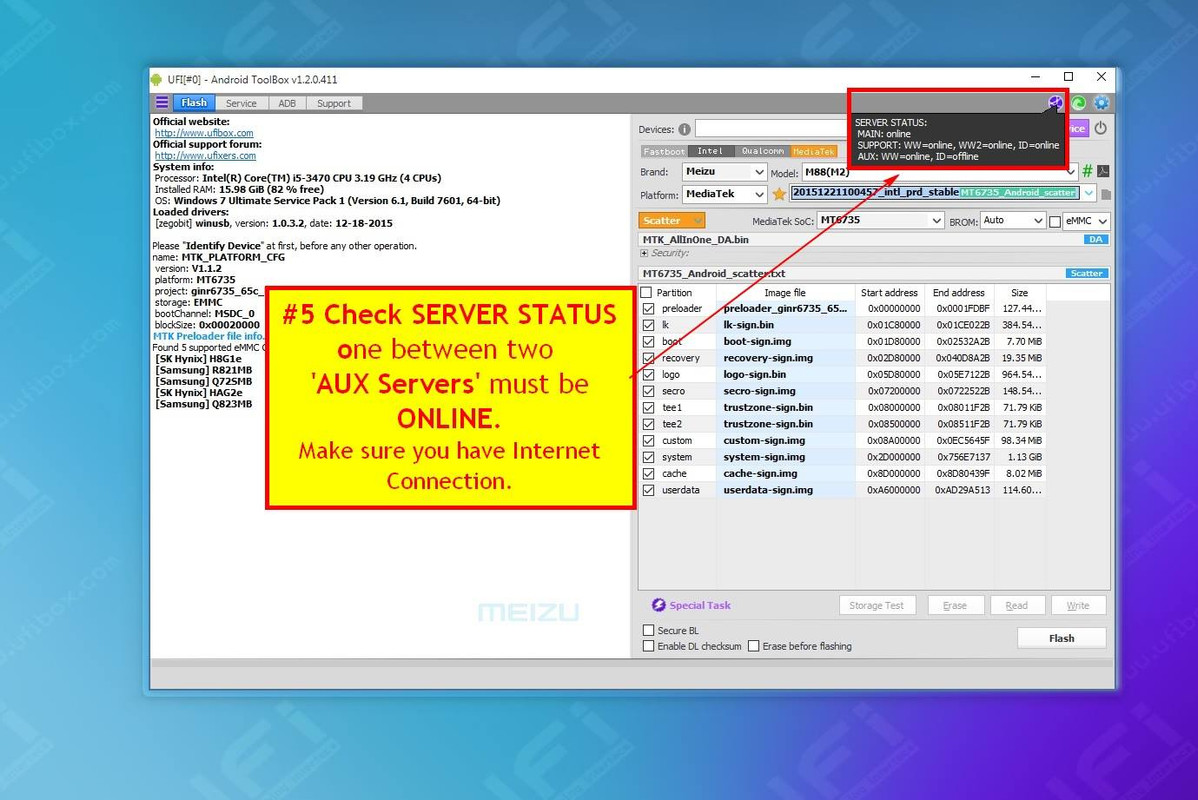
Task: Click the Devices info icon
Action: point(685,129)
